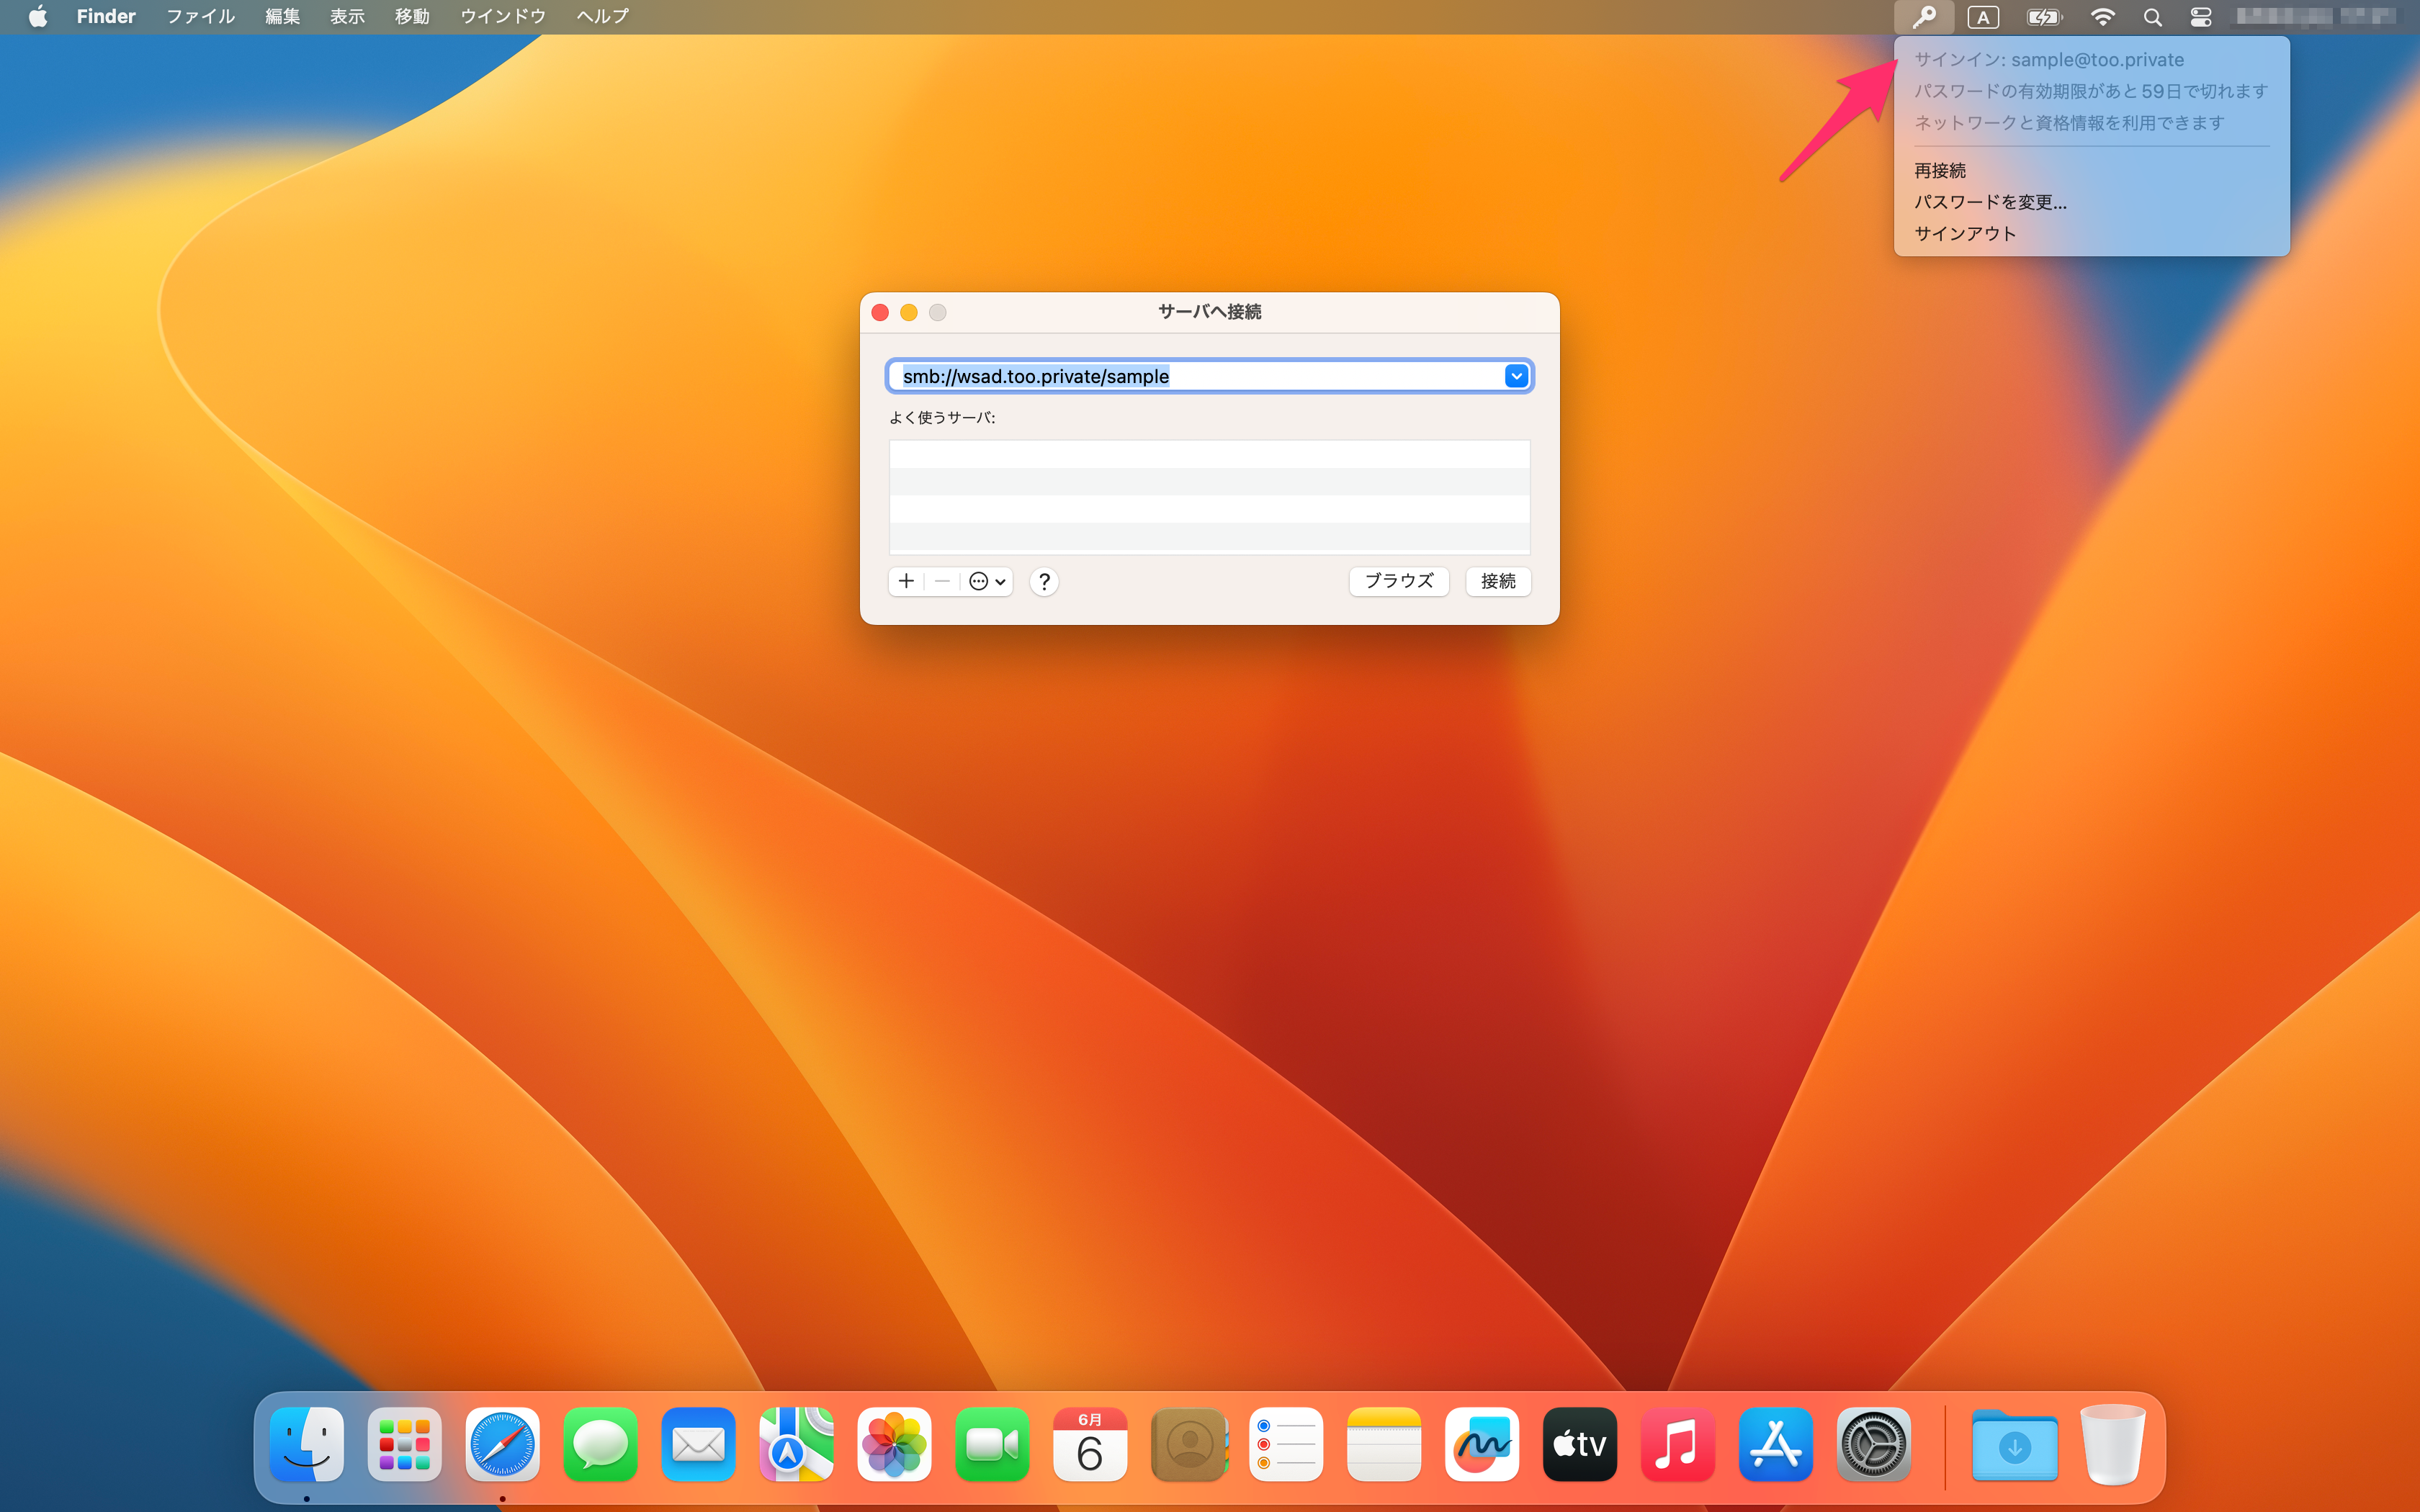Open Messages from the Dock
This screenshot has height=1512, width=2420.
[601, 1444]
